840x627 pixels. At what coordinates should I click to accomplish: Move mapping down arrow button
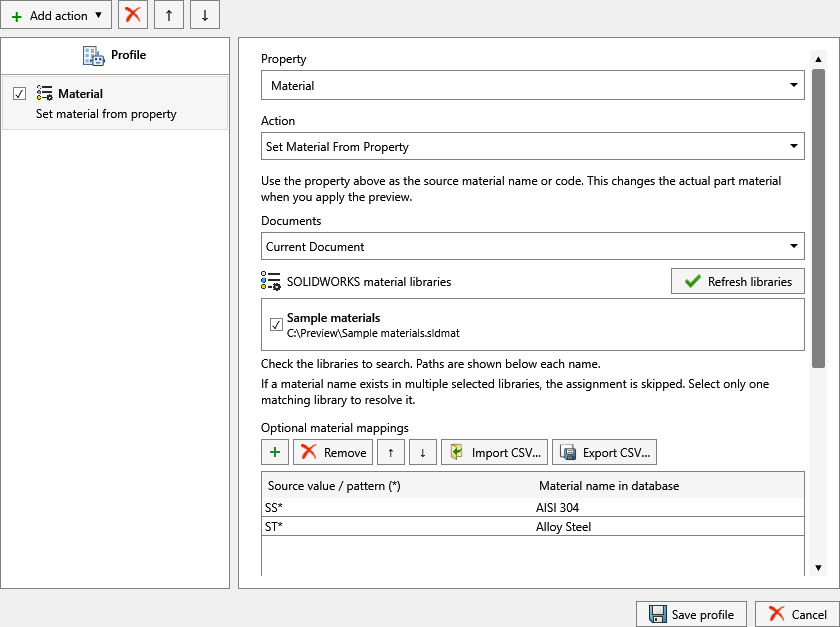point(423,452)
